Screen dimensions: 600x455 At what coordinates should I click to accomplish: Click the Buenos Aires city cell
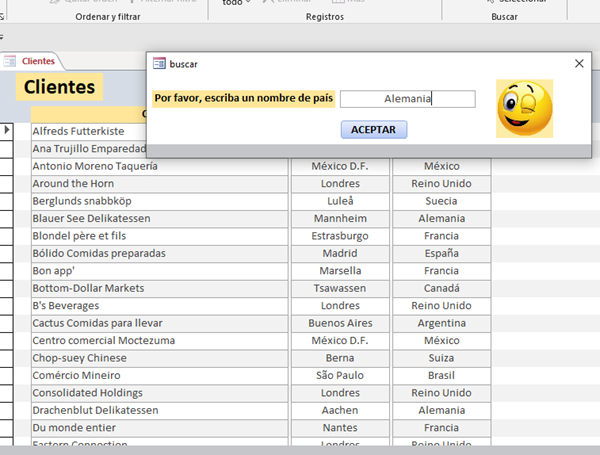coord(340,323)
